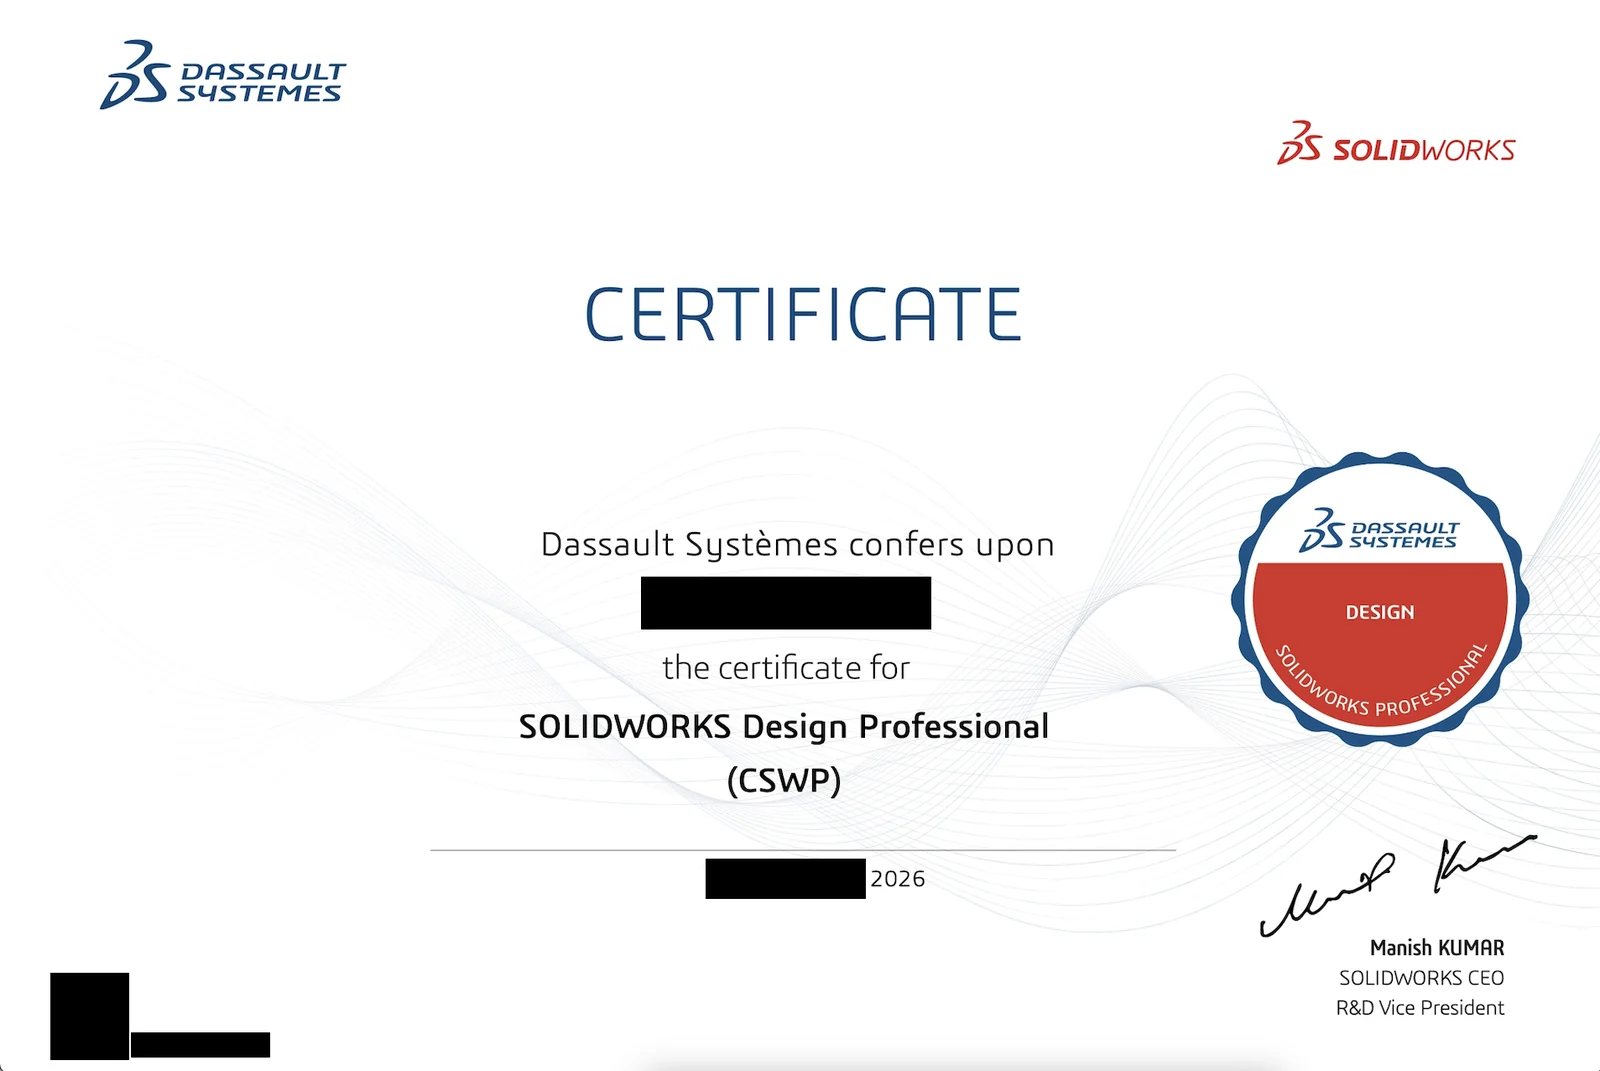This screenshot has width=1600, height=1071.
Task: Click the Dassault Systèmes logo top left
Action: 223,75
